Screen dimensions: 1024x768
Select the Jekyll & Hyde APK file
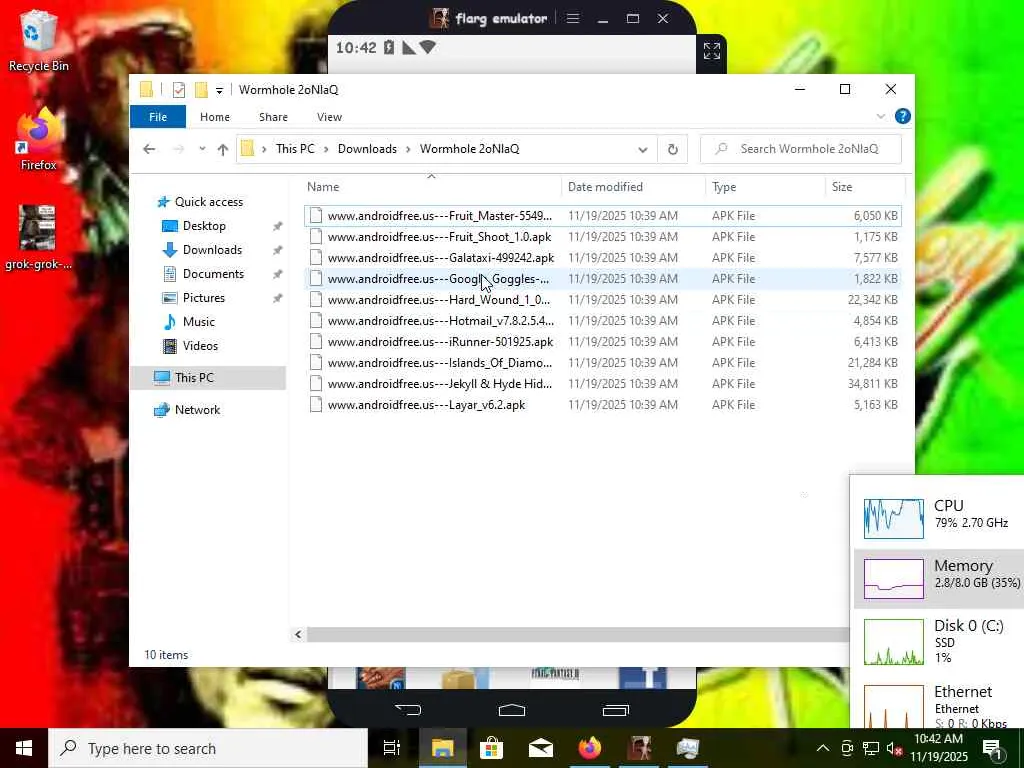click(602, 383)
